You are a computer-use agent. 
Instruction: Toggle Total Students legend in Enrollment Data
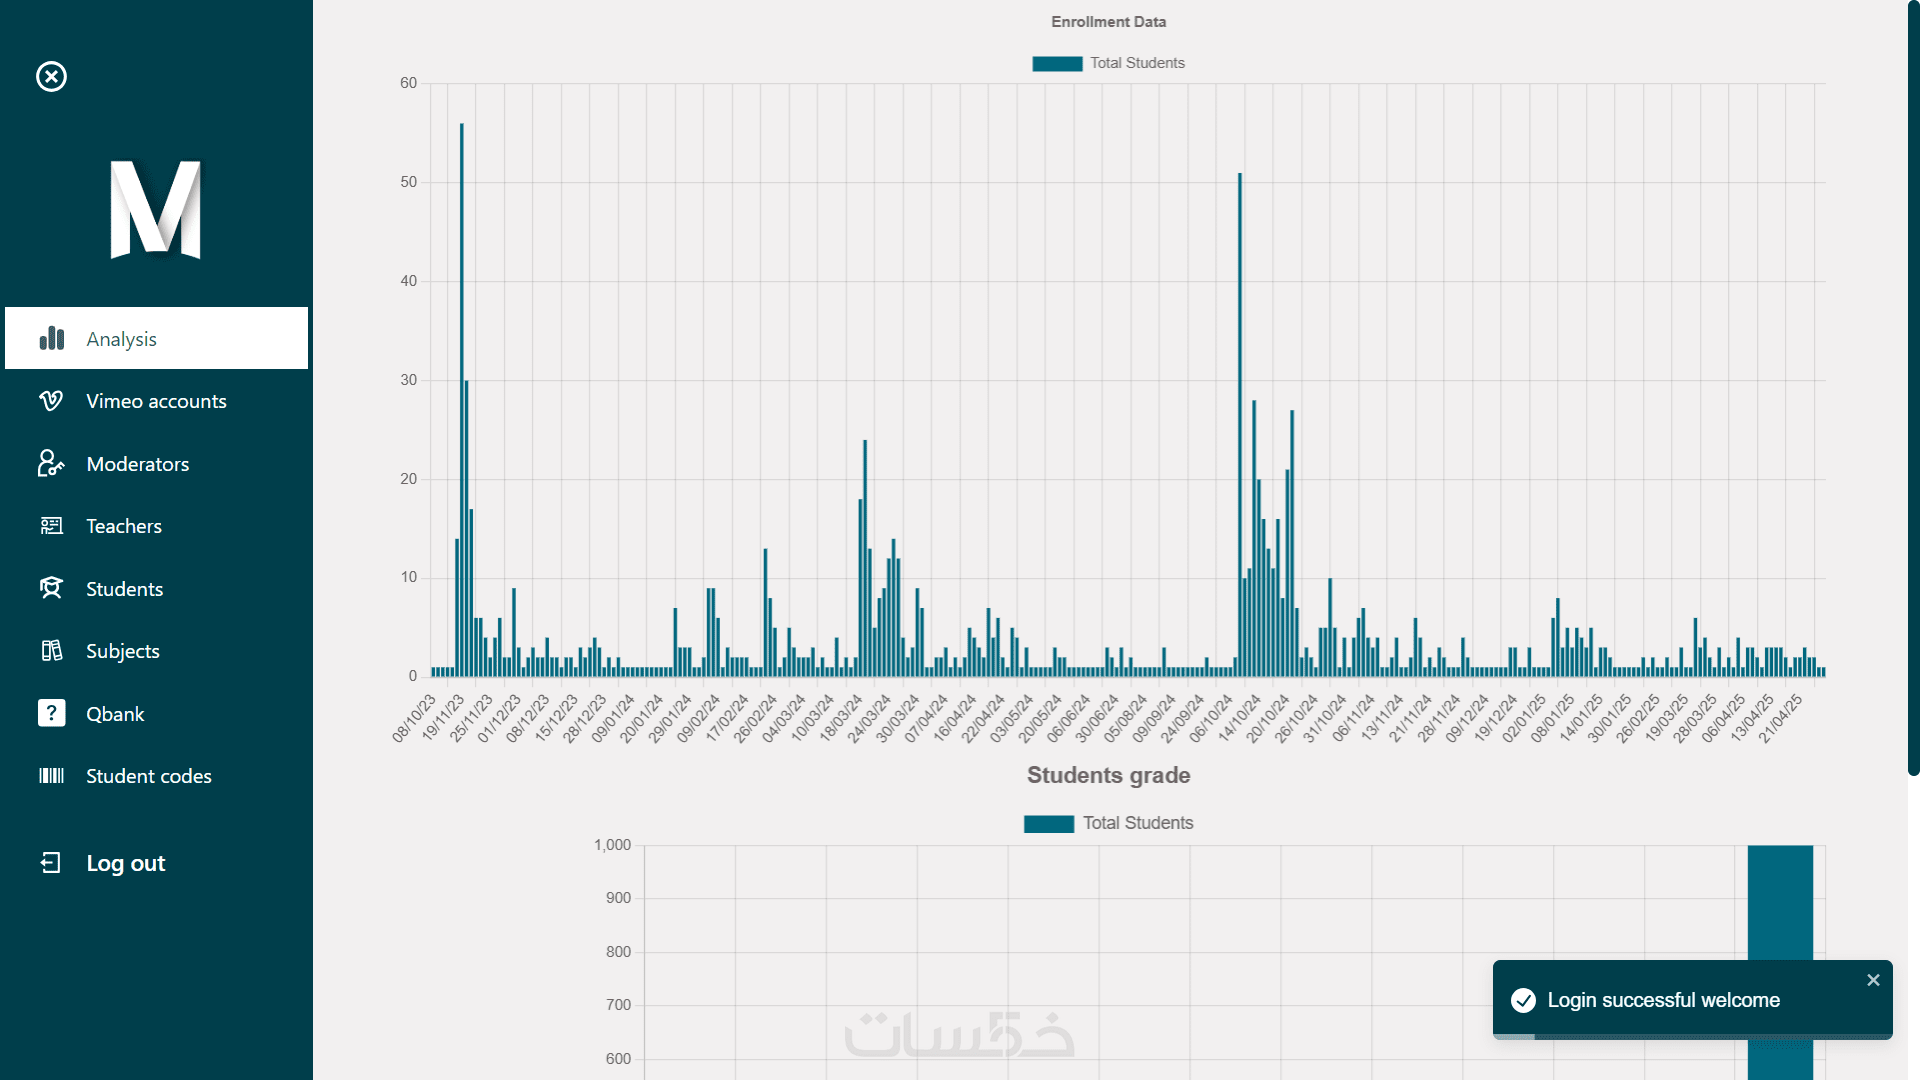tap(1108, 63)
